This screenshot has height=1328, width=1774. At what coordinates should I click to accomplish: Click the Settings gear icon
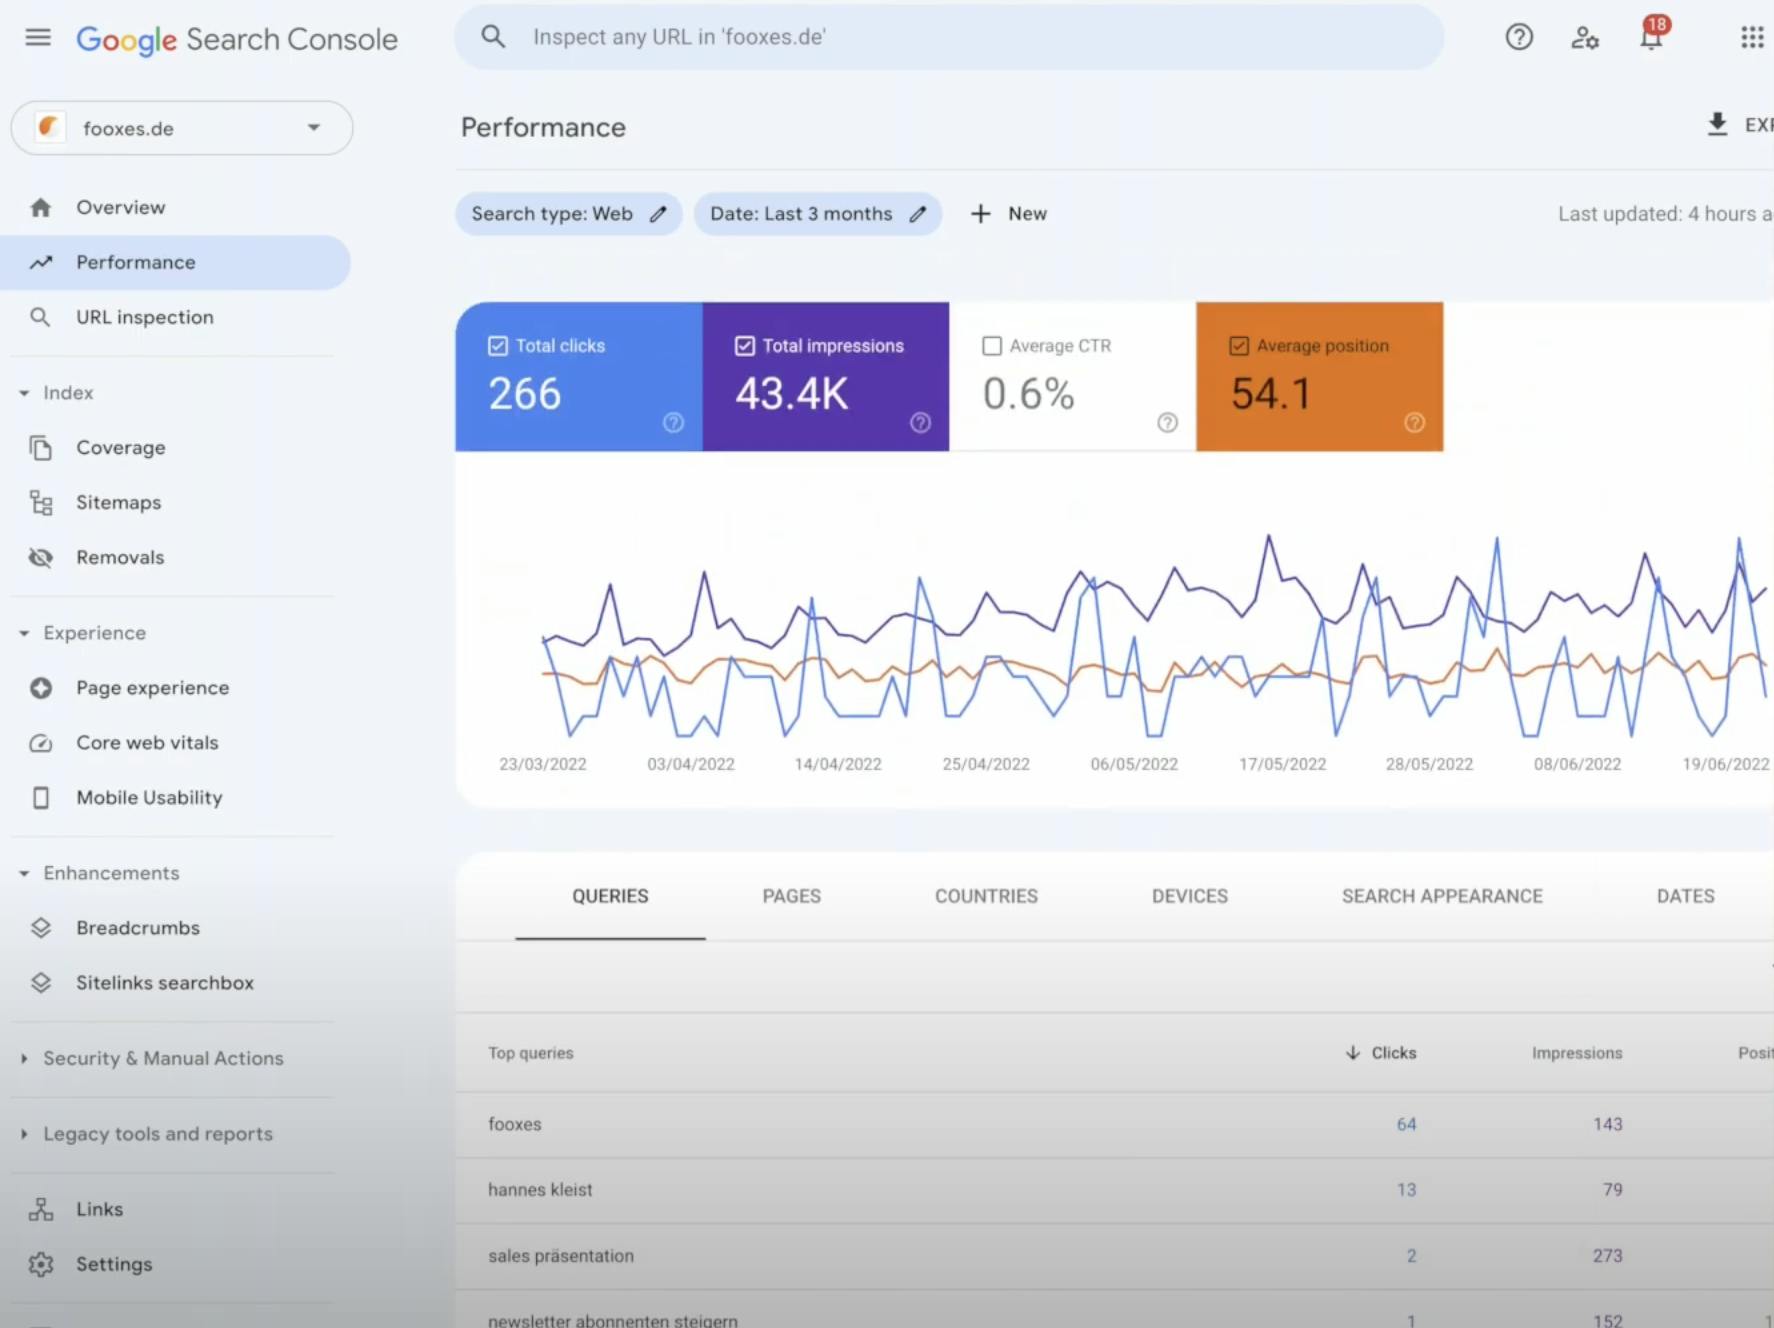[x=41, y=1265]
